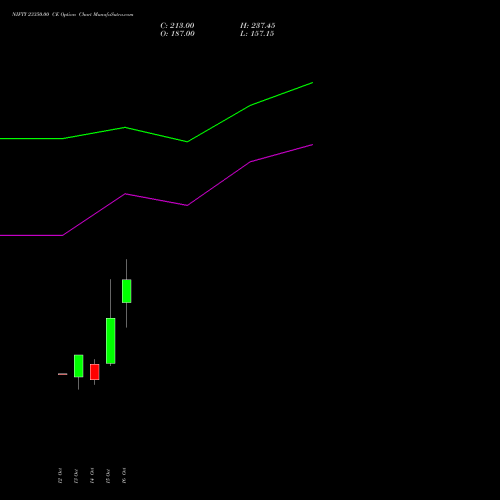Click the topmost green candlestick for 16 Oct
The height and width of the screenshot is (500, 500).
tap(127, 291)
